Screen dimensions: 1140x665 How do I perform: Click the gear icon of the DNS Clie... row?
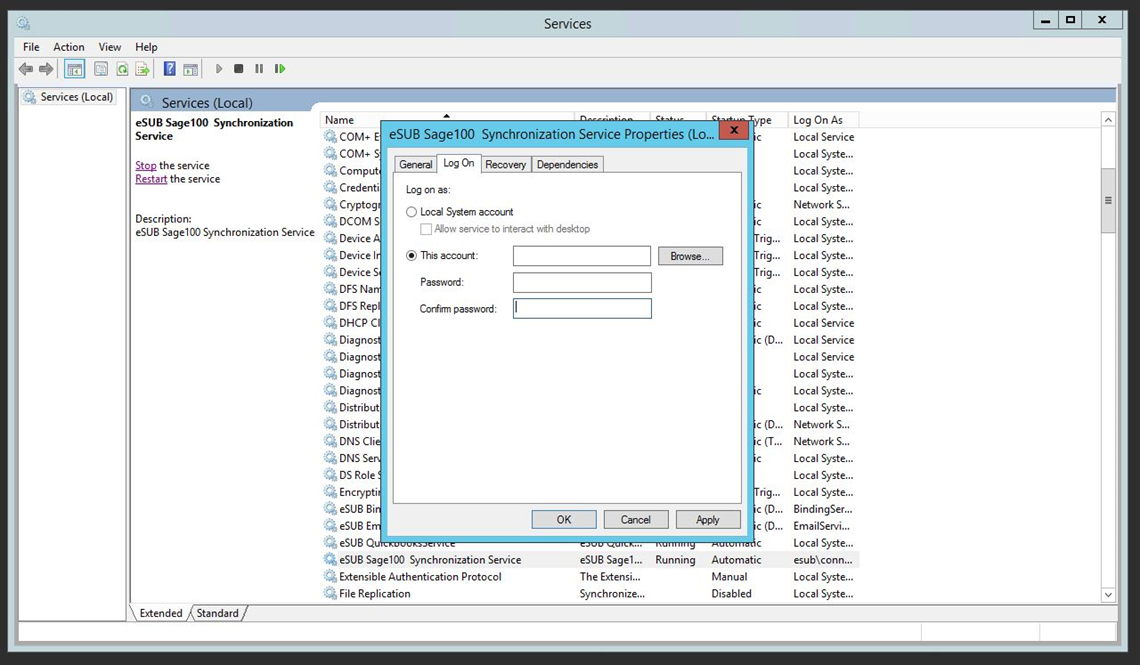pyautogui.click(x=330, y=442)
